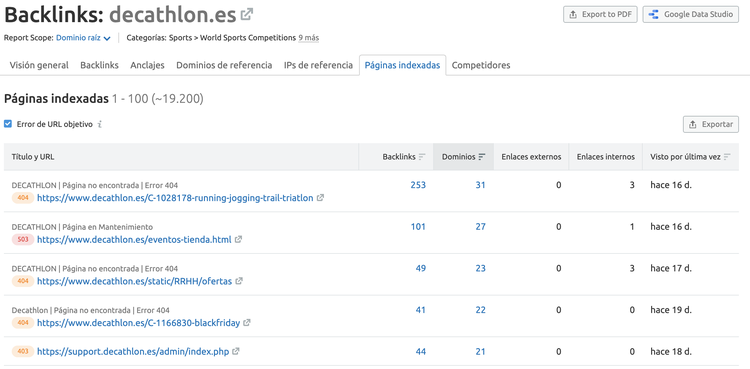Switch to the Backlinks tab
The height and width of the screenshot is (369, 750).
[x=99, y=65]
